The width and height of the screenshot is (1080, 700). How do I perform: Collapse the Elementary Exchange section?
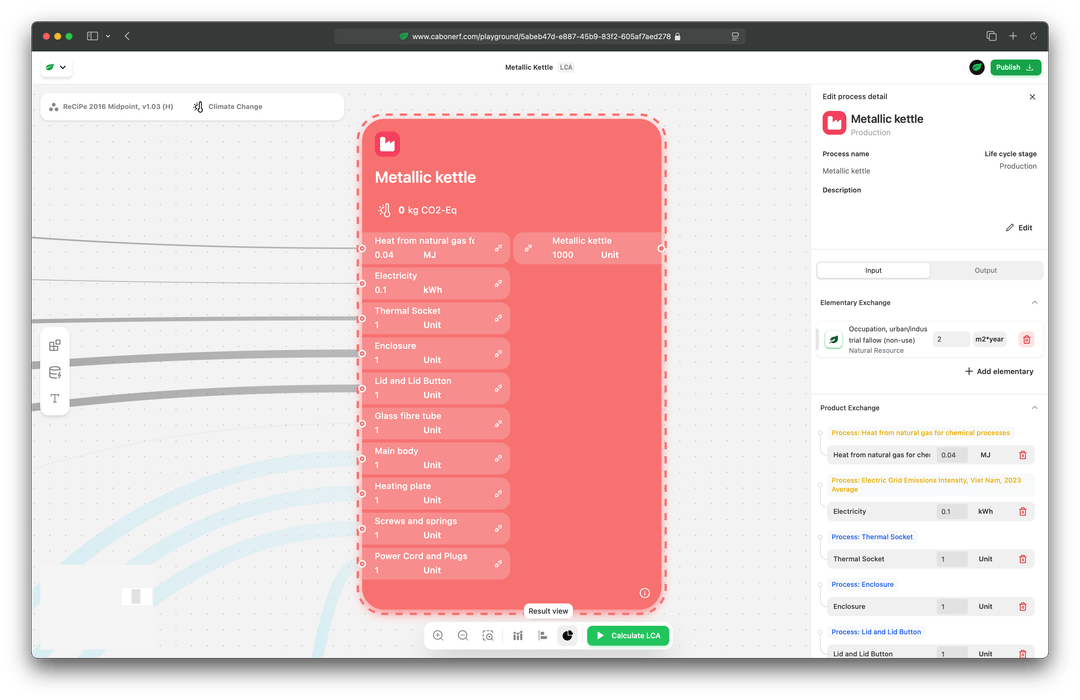coord(1034,302)
